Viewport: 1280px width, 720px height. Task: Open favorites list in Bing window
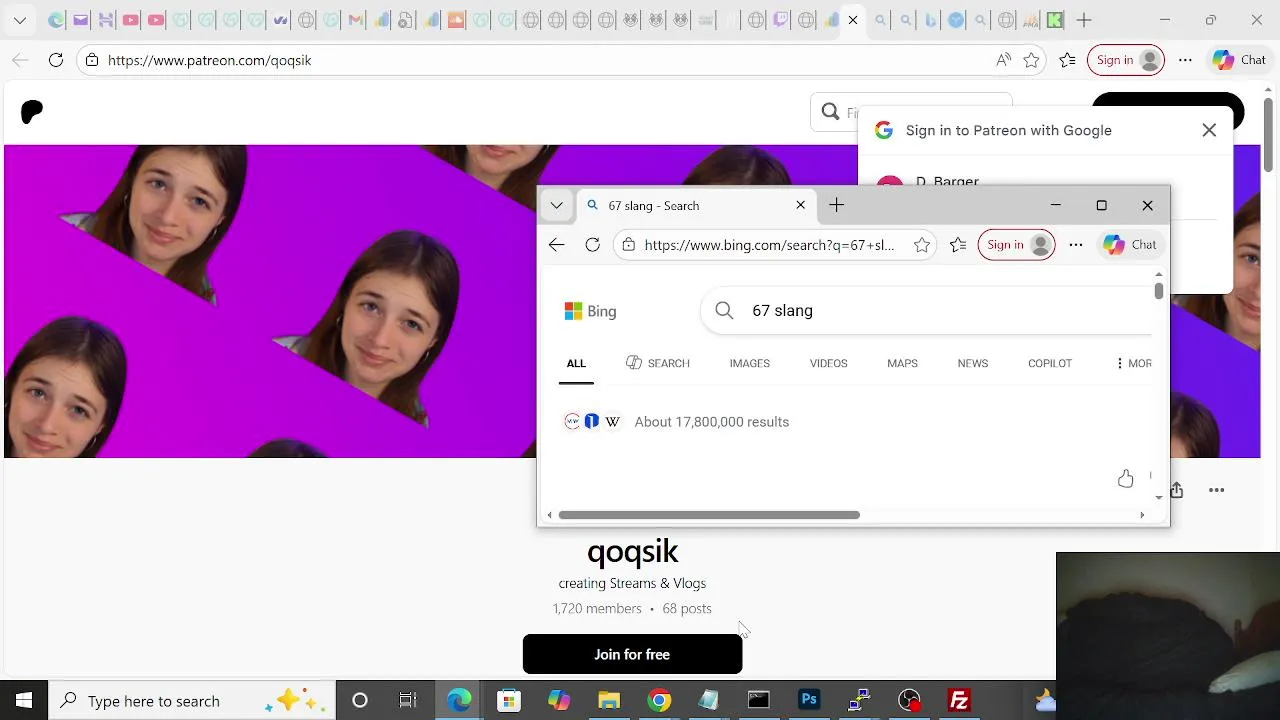[x=958, y=245]
